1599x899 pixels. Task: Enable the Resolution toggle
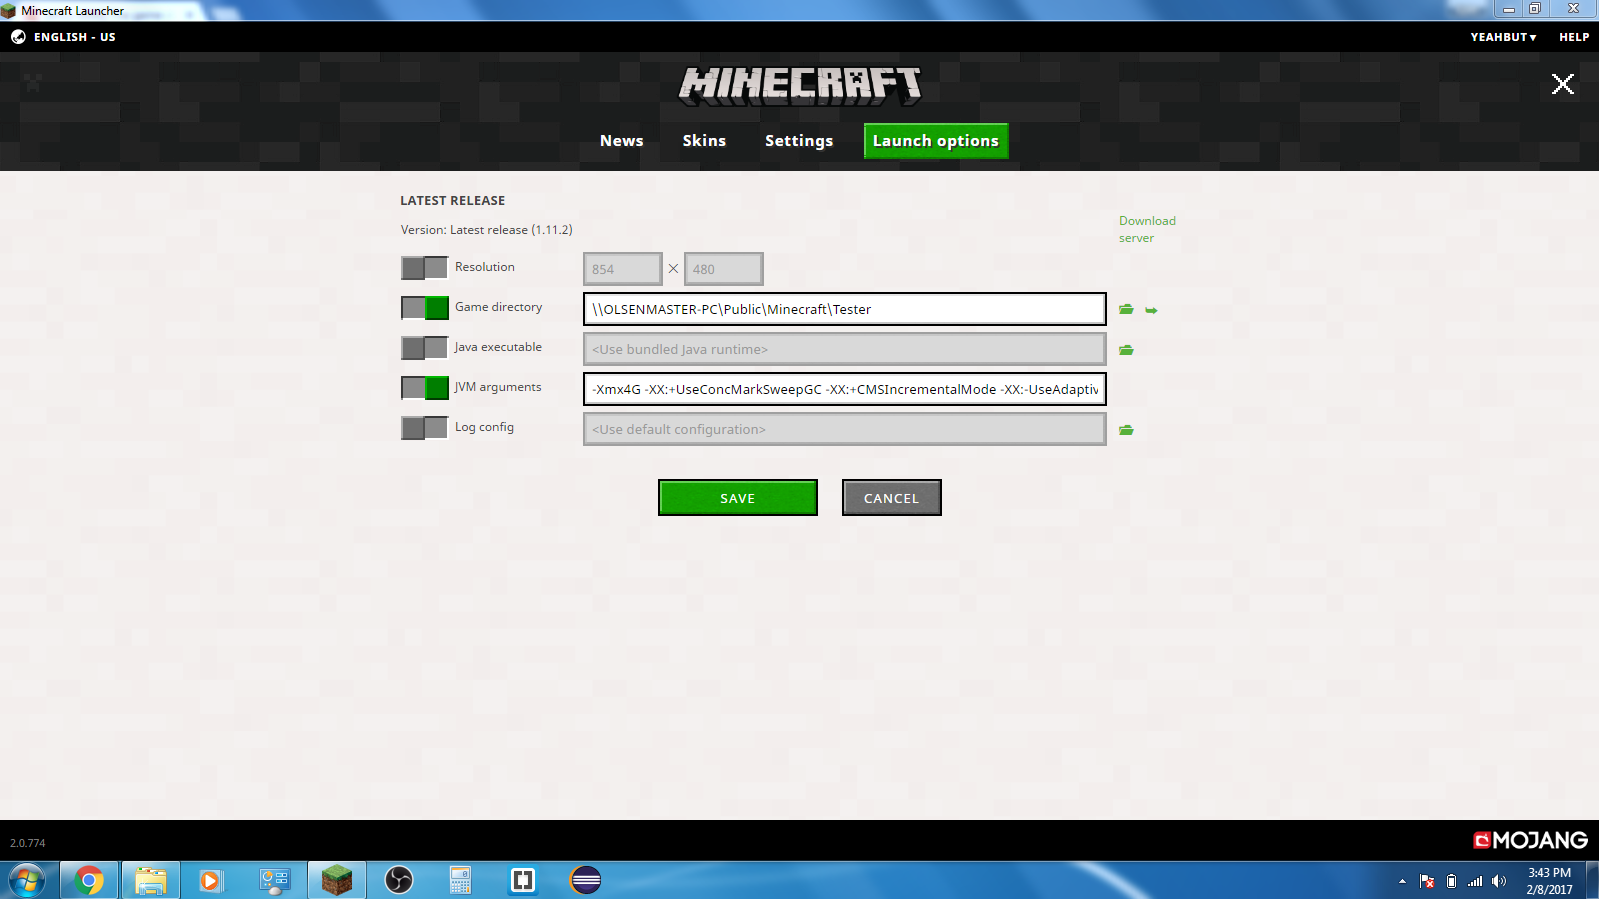(x=424, y=268)
